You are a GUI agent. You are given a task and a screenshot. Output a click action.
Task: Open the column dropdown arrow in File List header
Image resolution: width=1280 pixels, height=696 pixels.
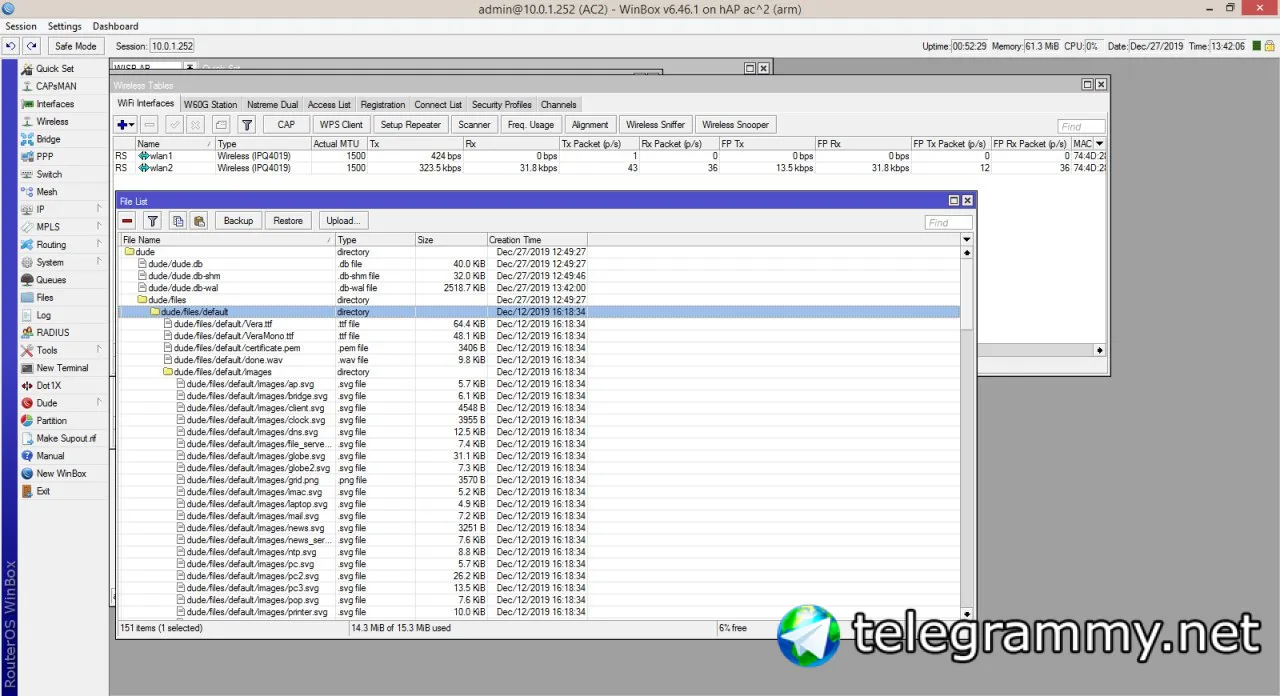coord(966,240)
